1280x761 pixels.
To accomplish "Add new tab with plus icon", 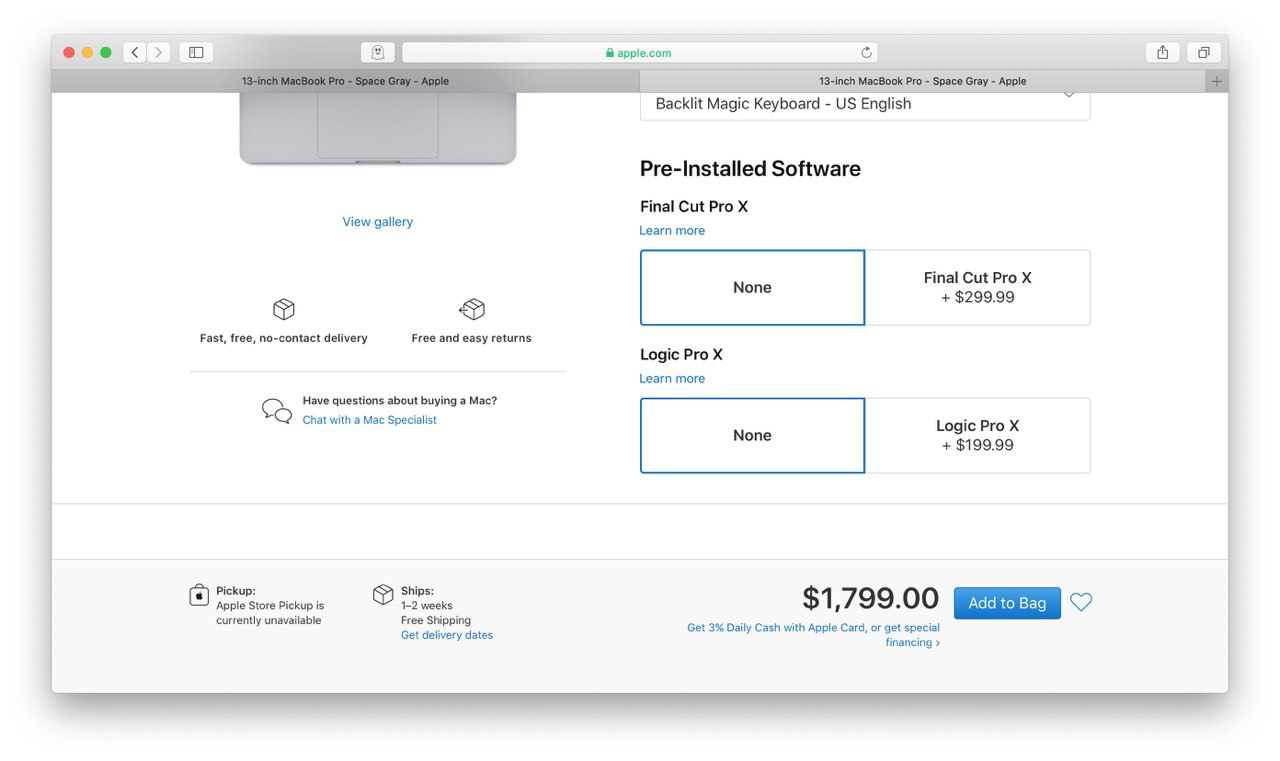I will [1217, 81].
